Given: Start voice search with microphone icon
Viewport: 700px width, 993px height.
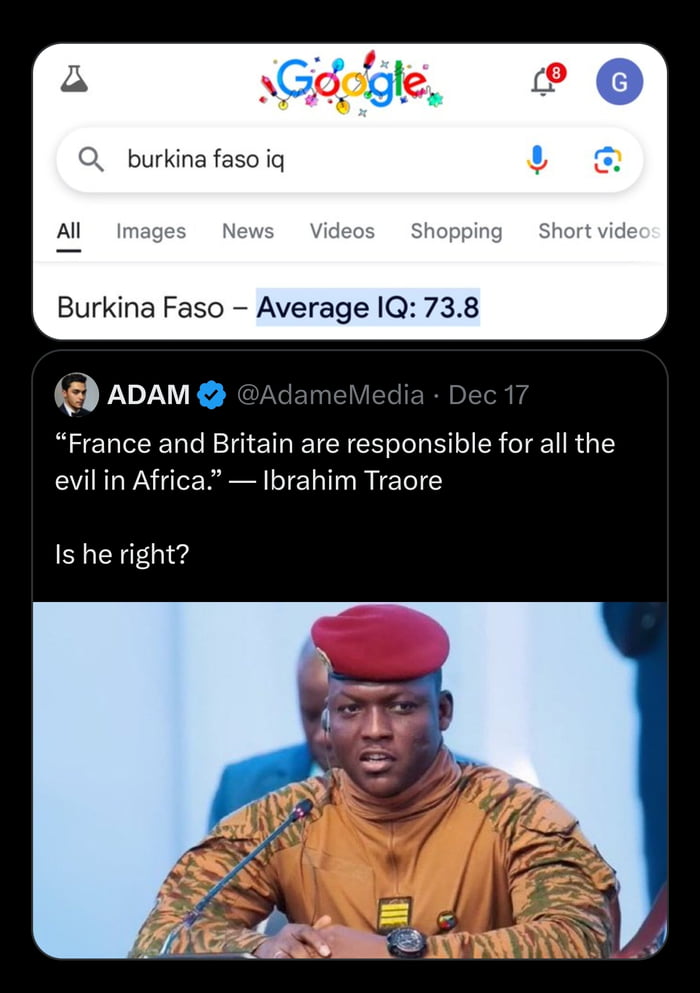Looking at the screenshot, I should click(x=537, y=158).
